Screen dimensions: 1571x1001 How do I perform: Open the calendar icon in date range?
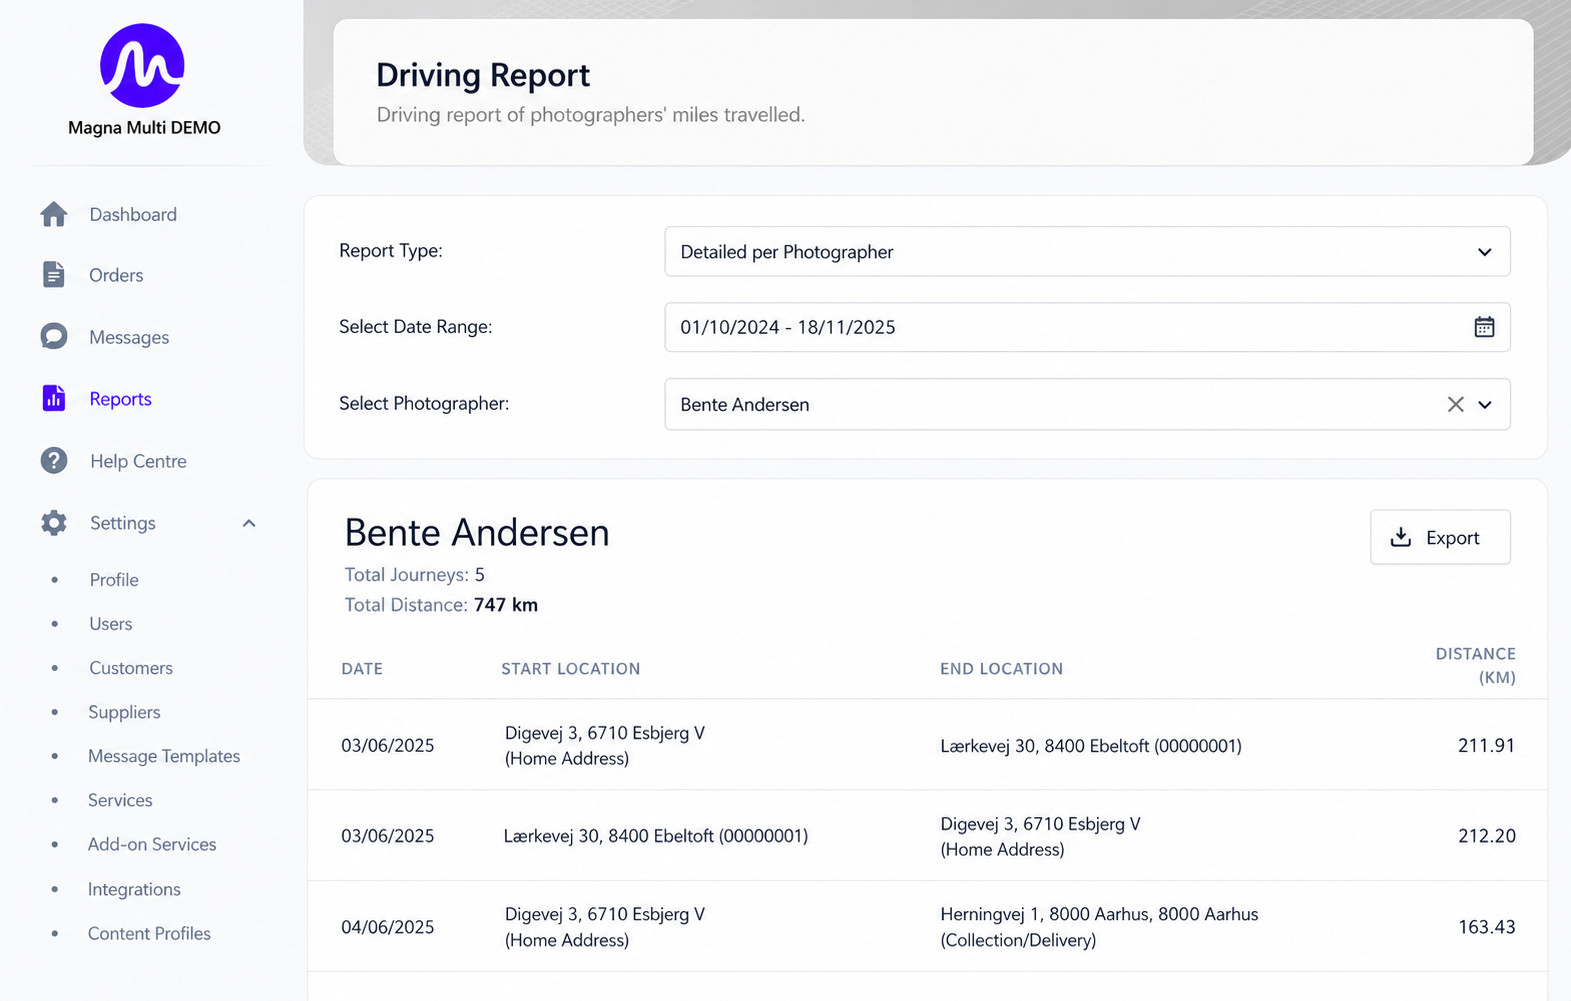(1484, 327)
